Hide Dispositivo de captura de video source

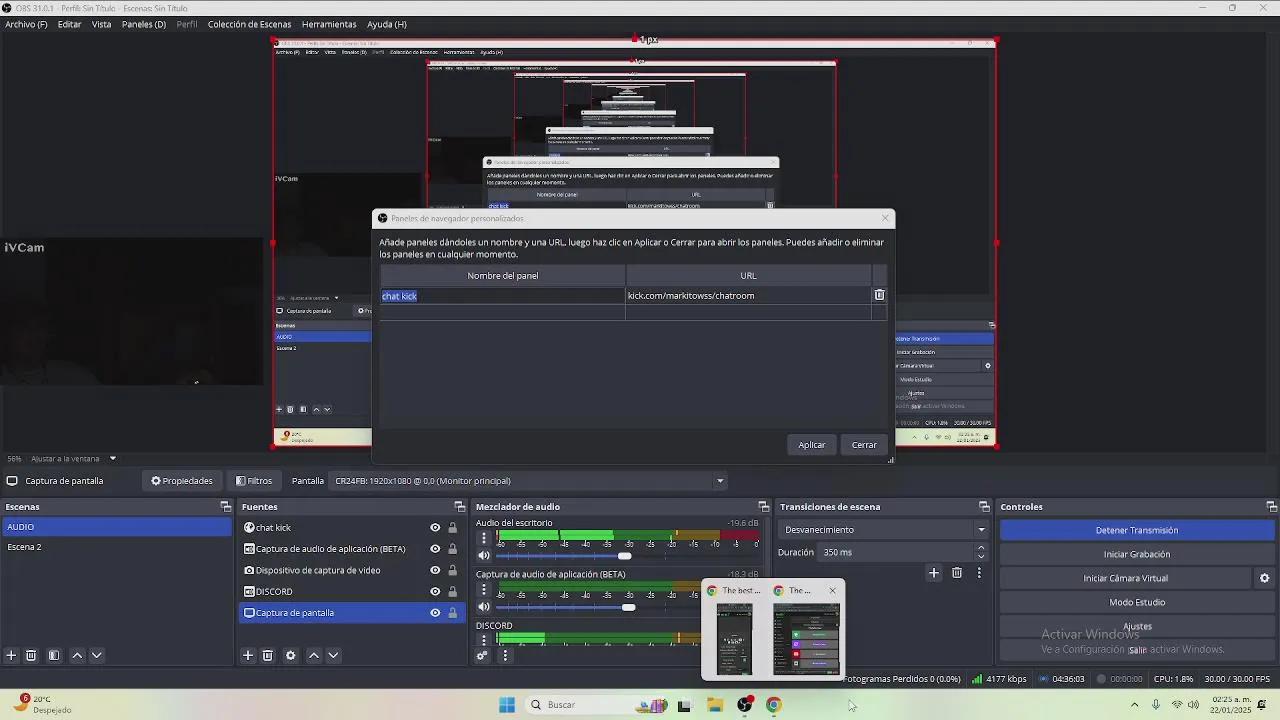coord(434,570)
